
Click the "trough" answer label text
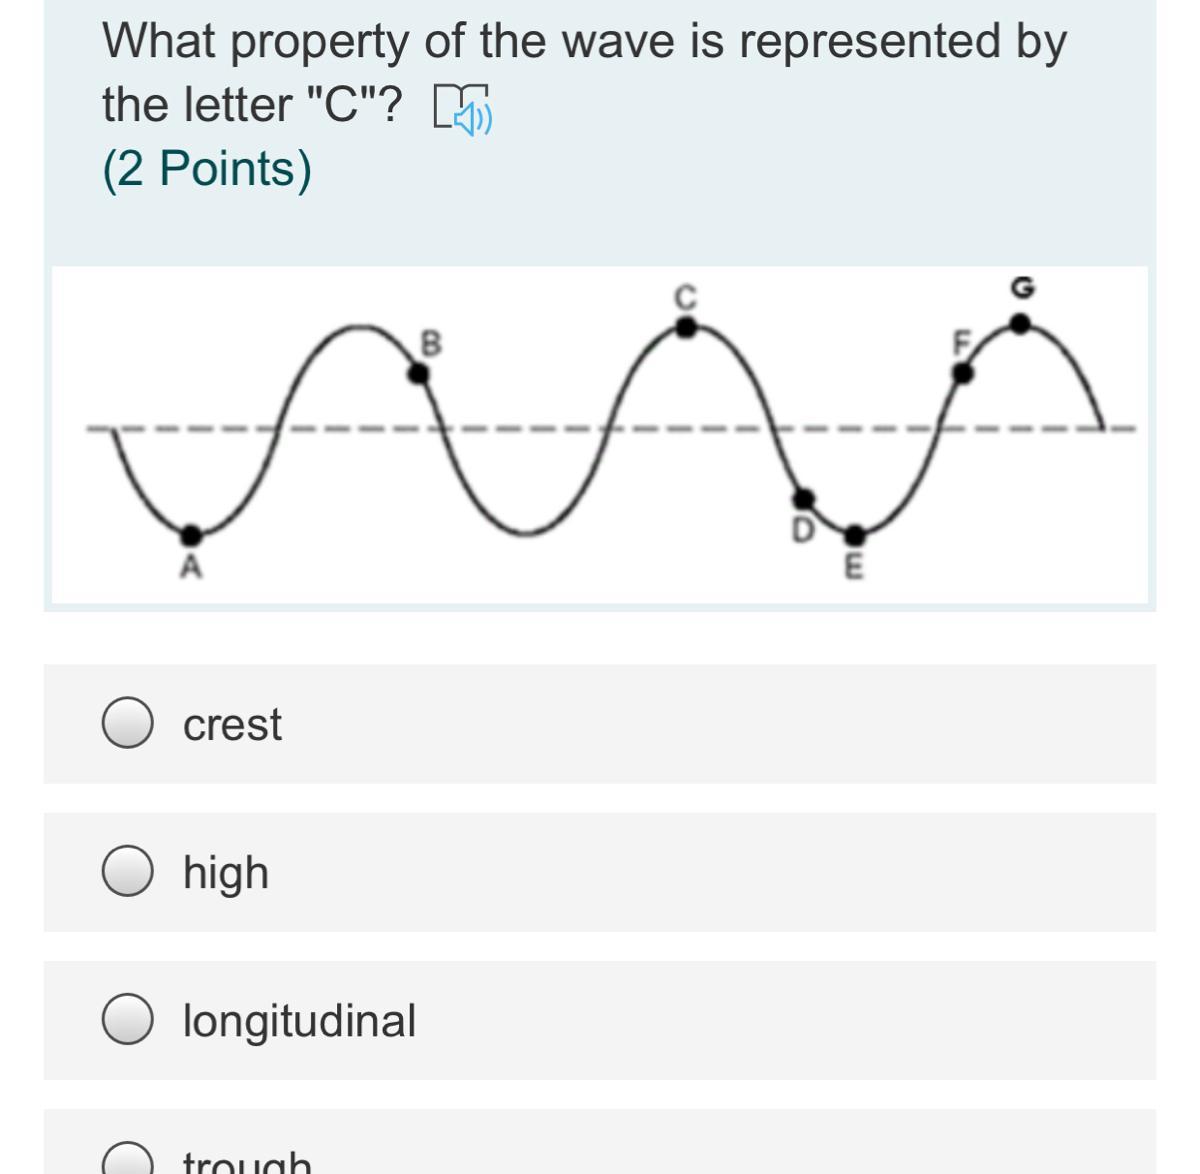click(247, 1163)
